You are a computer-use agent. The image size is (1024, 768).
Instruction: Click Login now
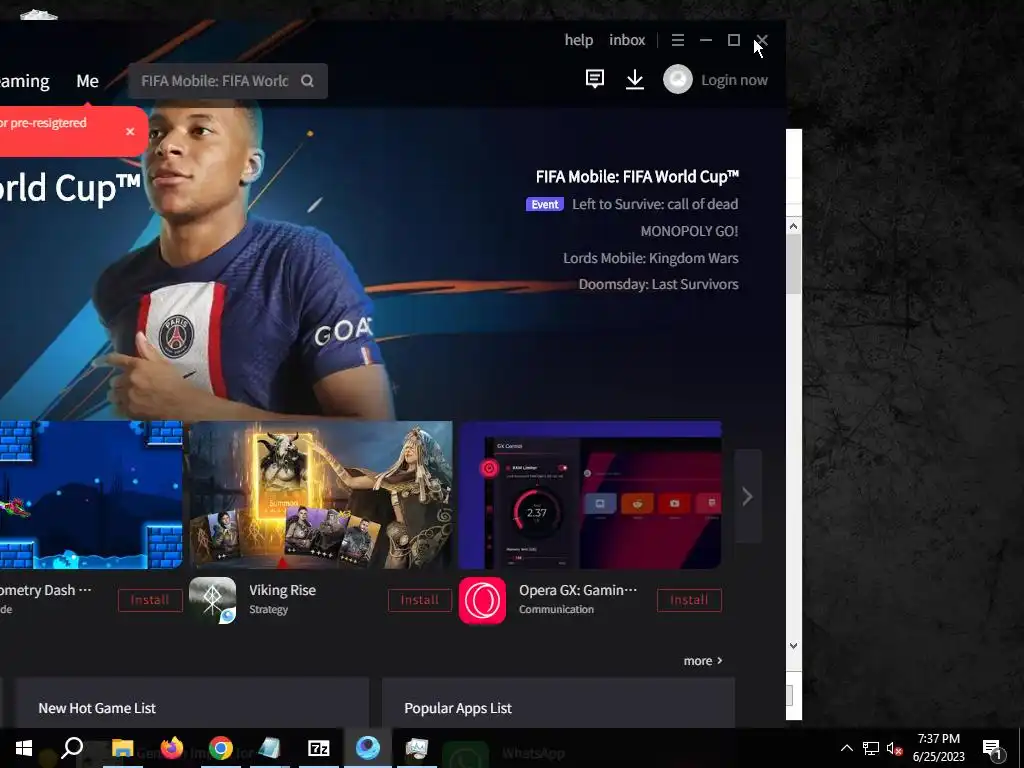[x=734, y=80]
